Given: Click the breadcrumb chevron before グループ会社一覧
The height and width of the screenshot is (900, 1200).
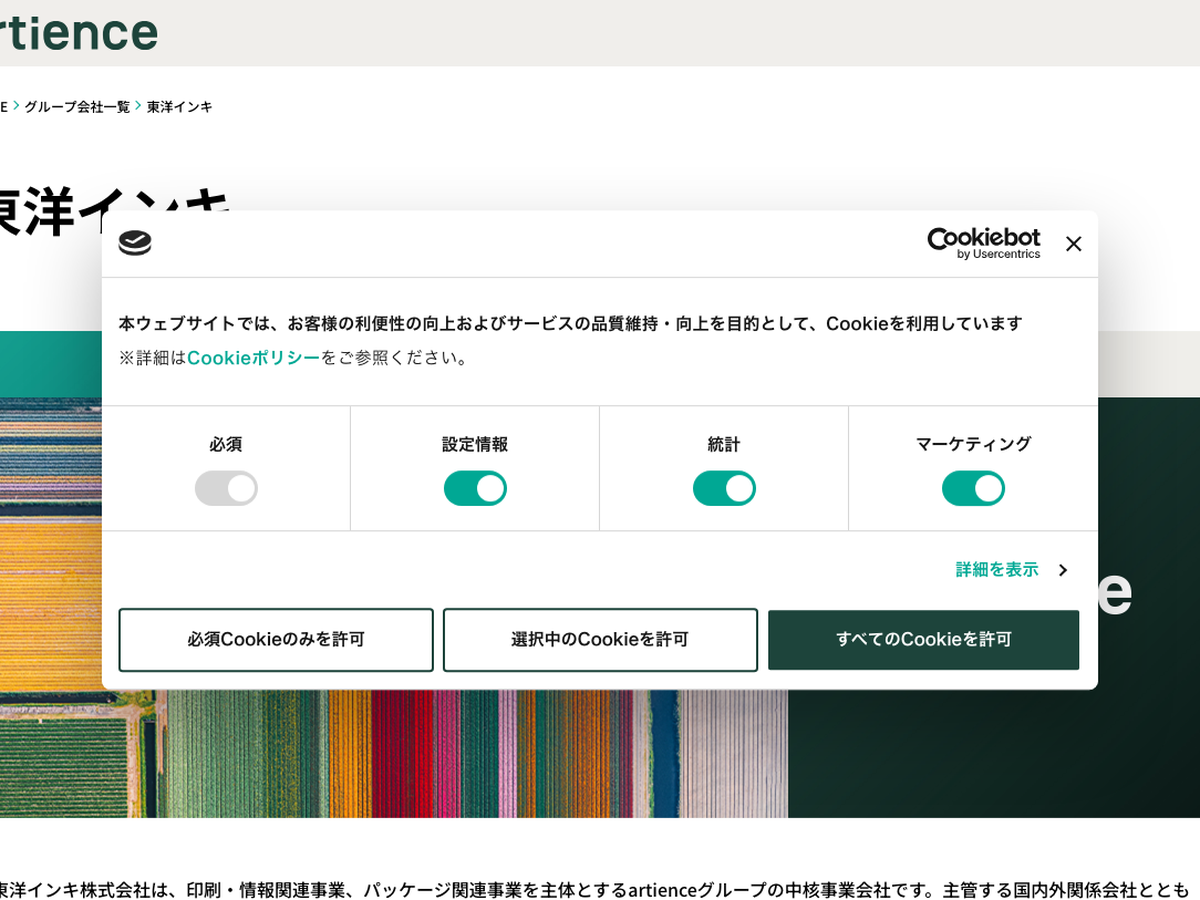Looking at the screenshot, I should coord(16,106).
